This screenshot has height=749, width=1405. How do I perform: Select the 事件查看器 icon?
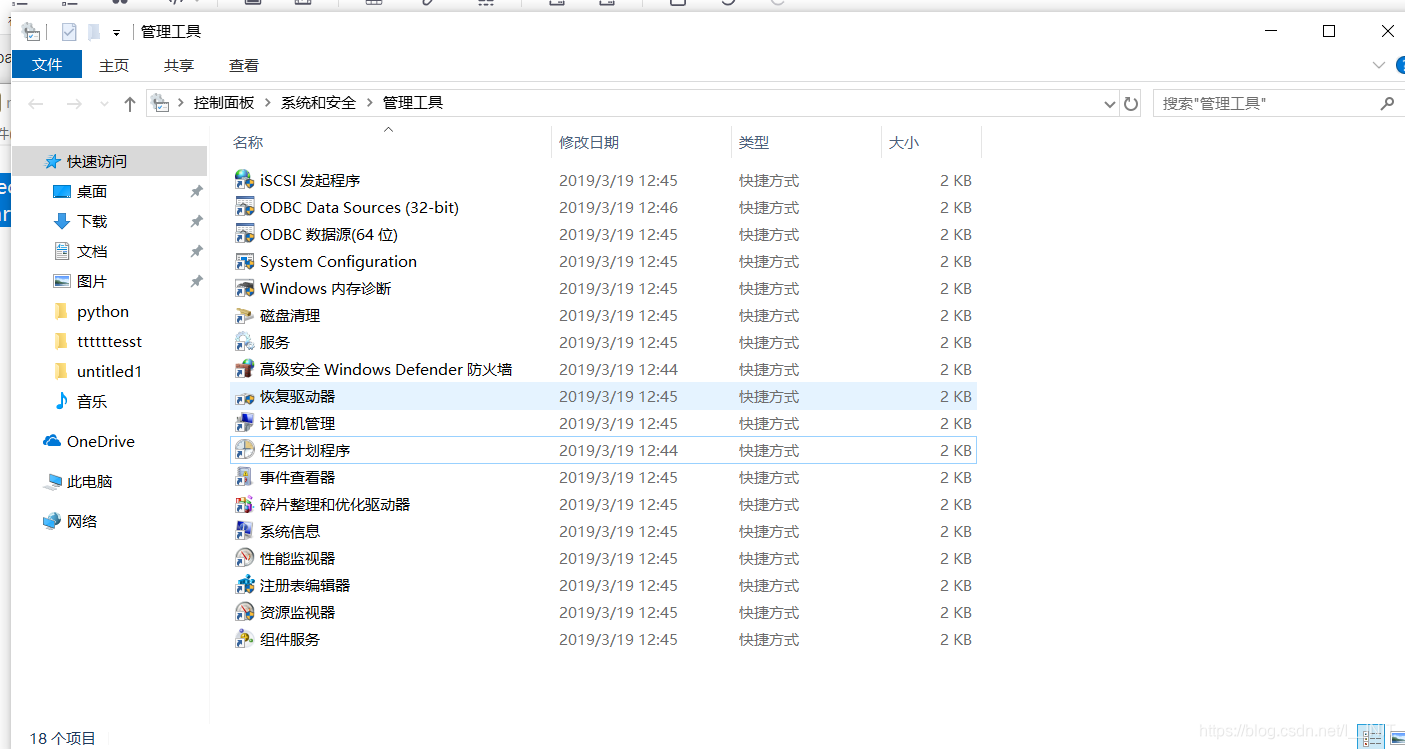tap(244, 477)
